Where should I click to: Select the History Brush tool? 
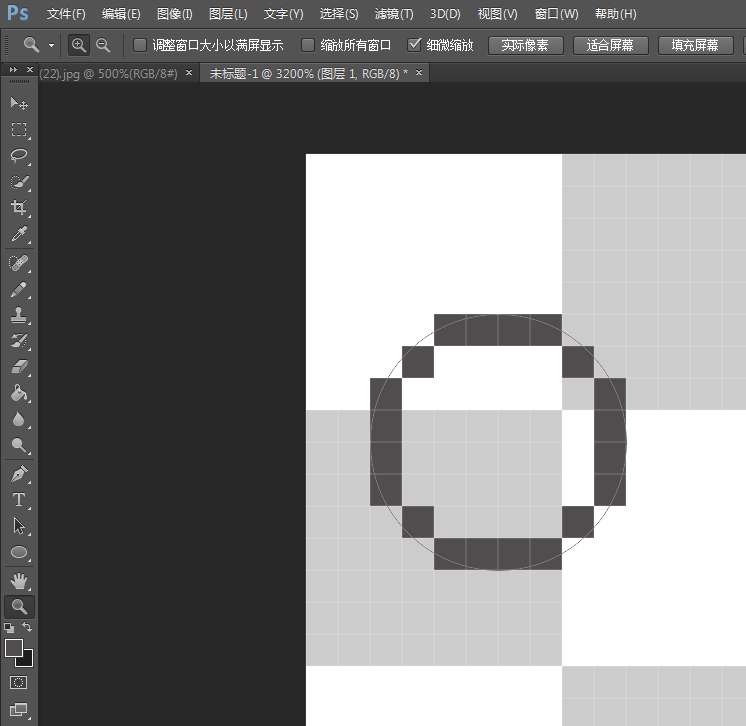click(x=19, y=341)
